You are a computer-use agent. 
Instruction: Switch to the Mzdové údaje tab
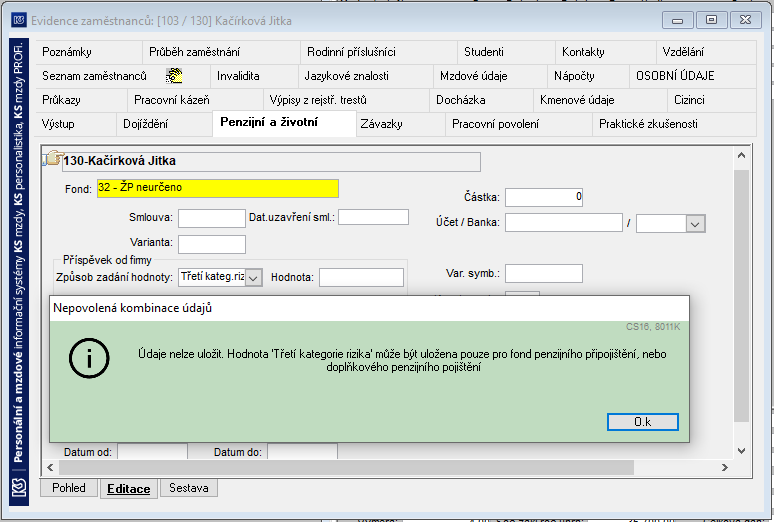473,76
